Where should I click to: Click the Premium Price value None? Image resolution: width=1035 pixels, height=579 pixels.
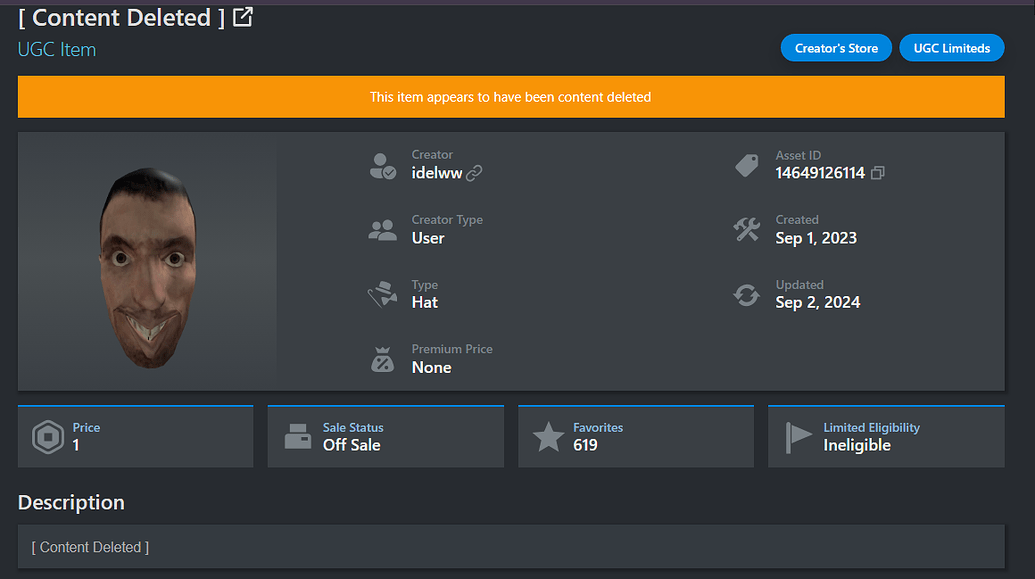click(432, 368)
